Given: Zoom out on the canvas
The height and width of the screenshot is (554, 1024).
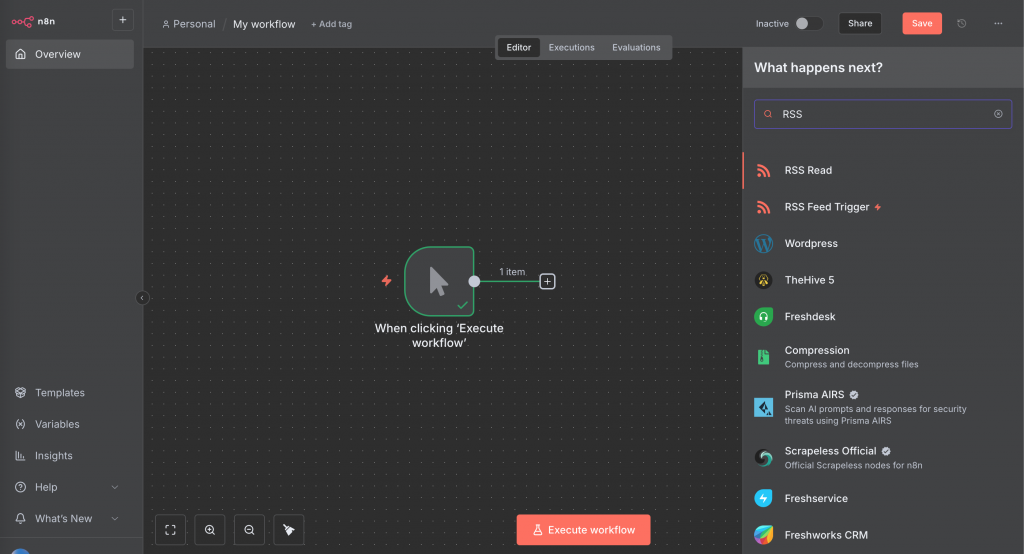Looking at the screenshot, I should click(249, 530).
